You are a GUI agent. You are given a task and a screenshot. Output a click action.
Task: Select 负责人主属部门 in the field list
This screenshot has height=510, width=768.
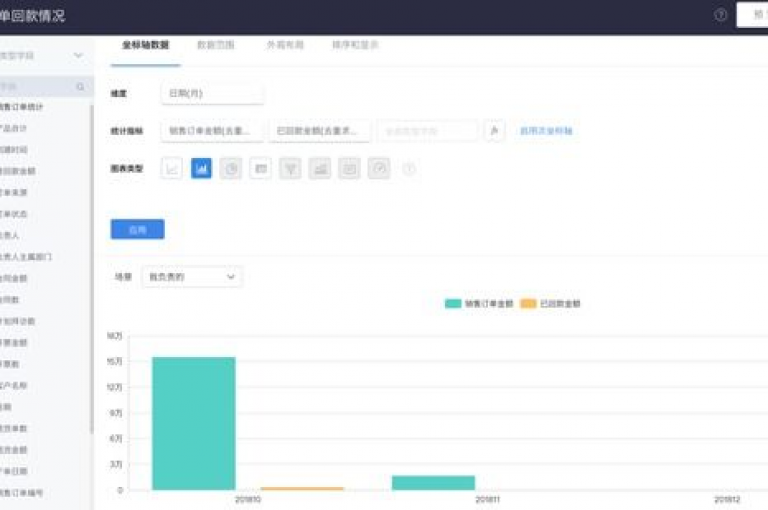pos(26,257)
